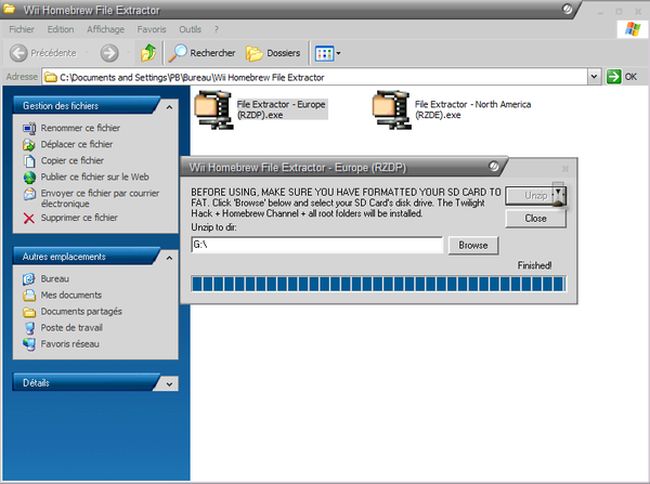
Task: Click the Browse button
Action: [x=473, y=245]
